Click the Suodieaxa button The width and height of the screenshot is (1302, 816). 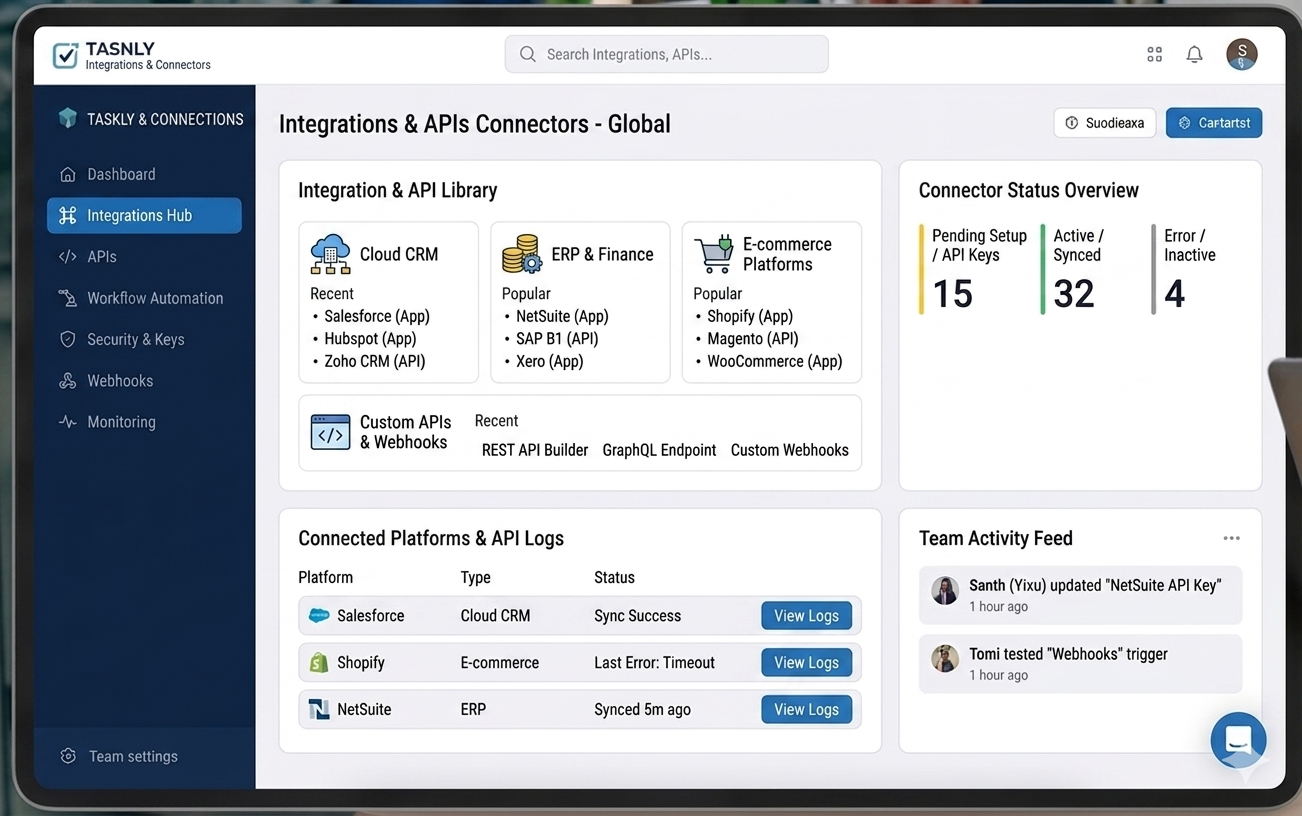point(1104,123)
